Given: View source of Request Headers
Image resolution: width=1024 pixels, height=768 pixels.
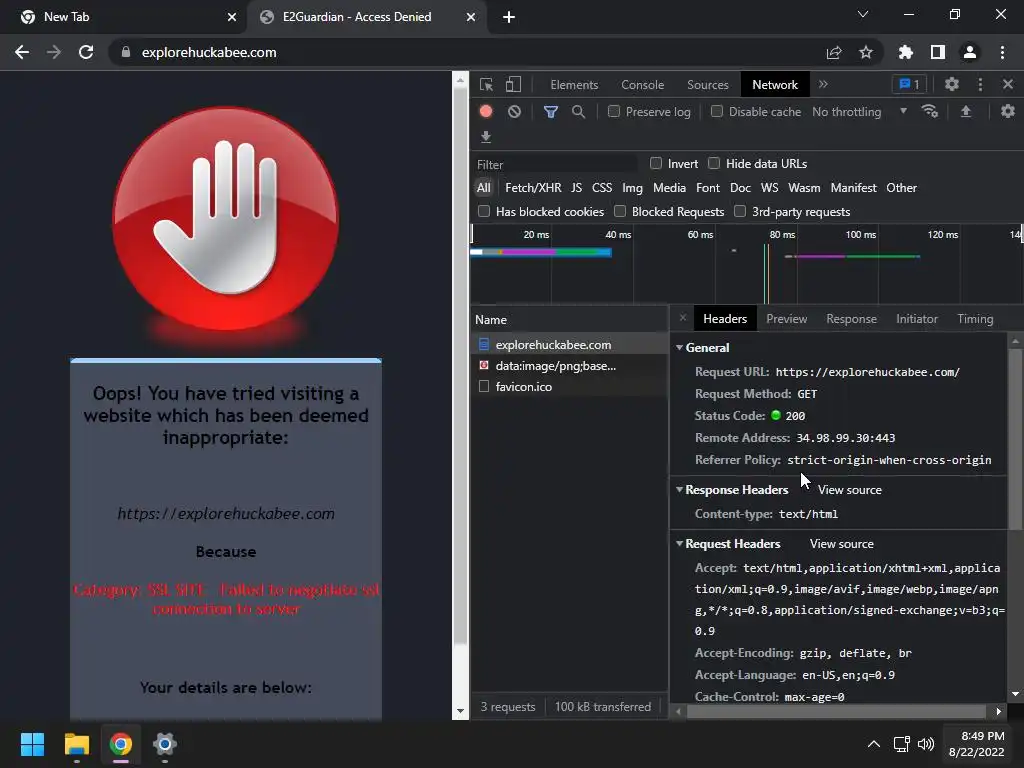Looking at the screenshot, I should (x=841, y=543).
